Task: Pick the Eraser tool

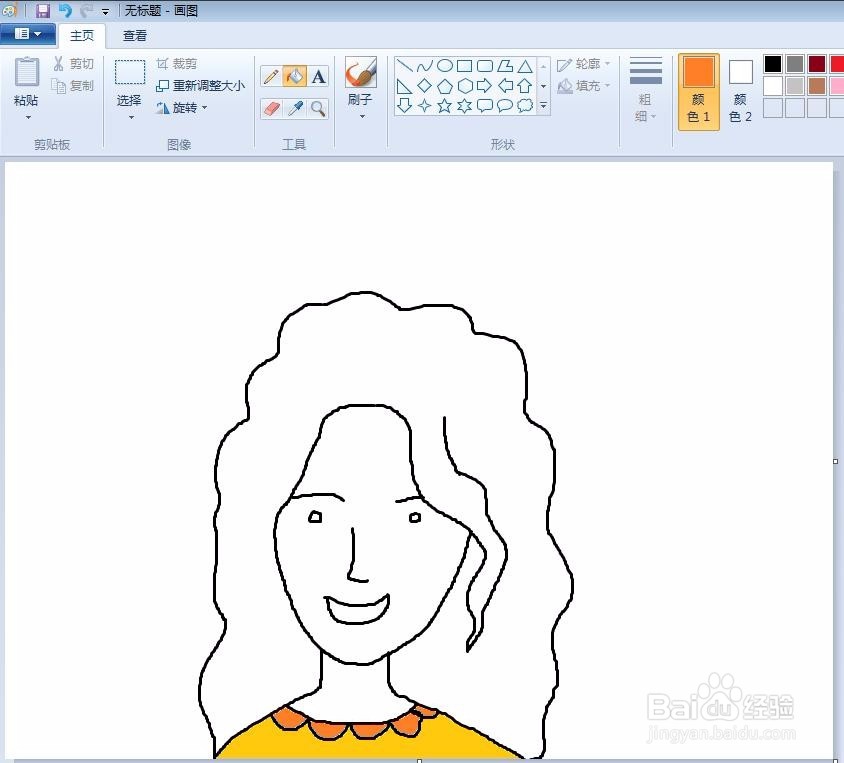Action: 270,107
